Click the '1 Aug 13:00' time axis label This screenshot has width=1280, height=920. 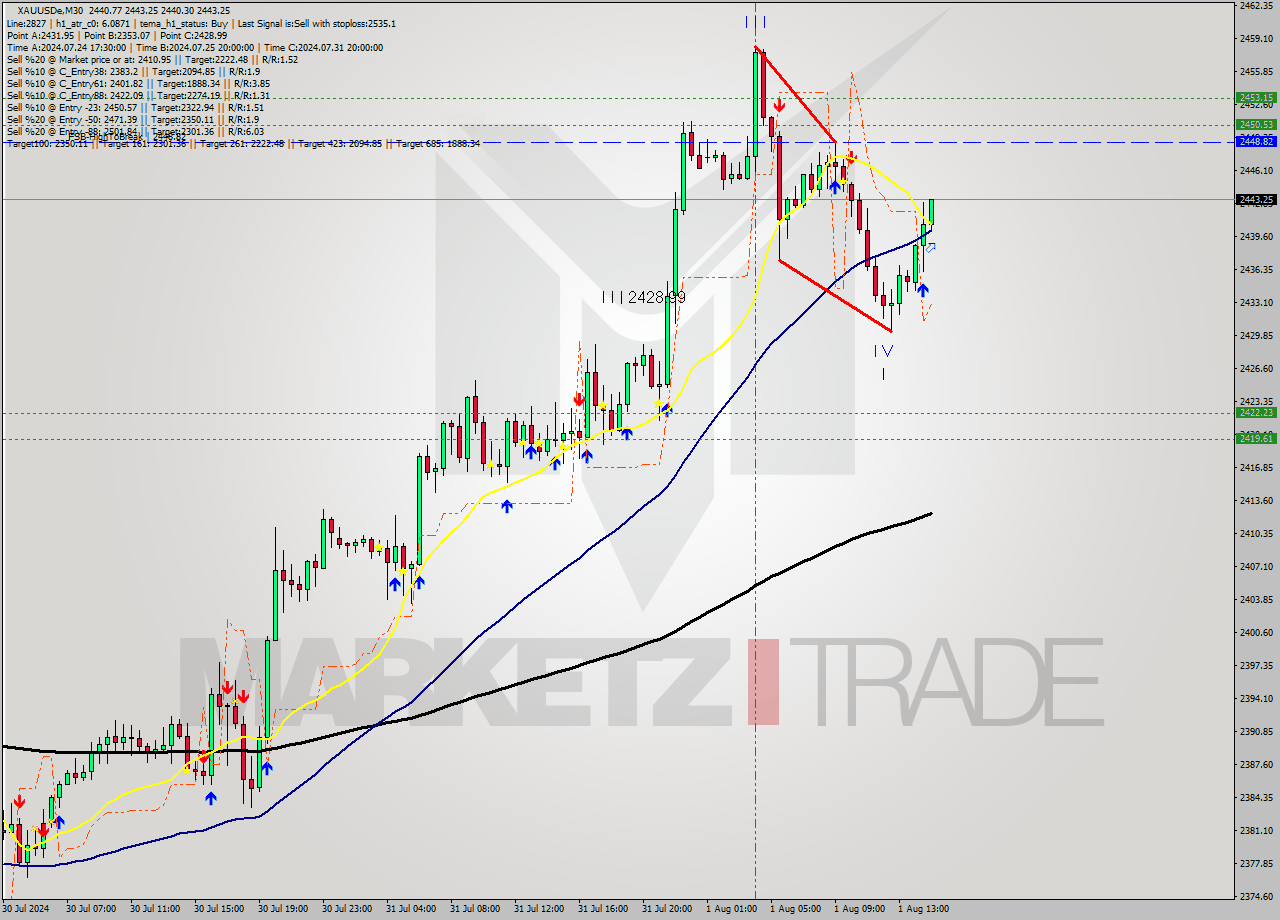click(923, 909)
